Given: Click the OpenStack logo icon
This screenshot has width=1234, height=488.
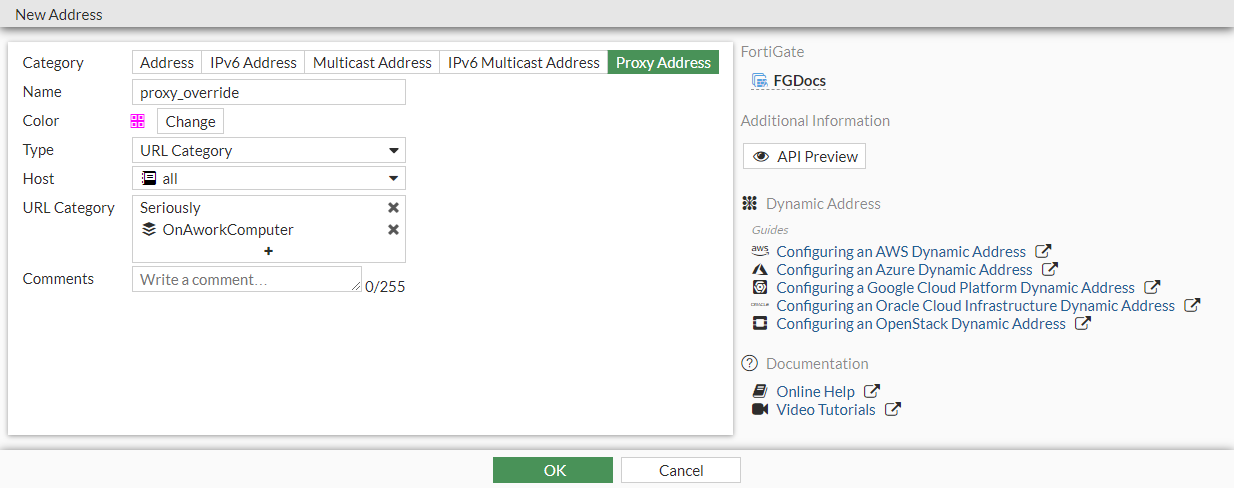Looking at the screenshot, I should [760, 323].
